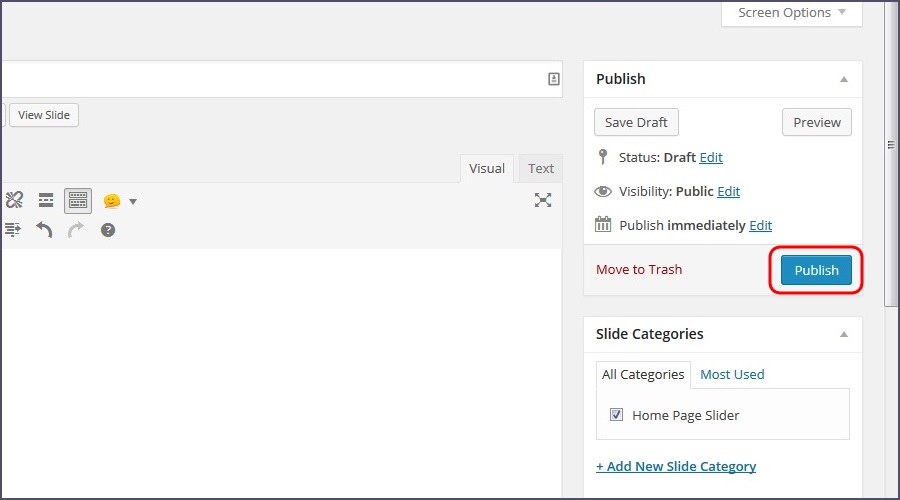Switch to the Text editor tab
Image resolution: width=900 pixels, height=500 pixels.
[x=541, y=168]
